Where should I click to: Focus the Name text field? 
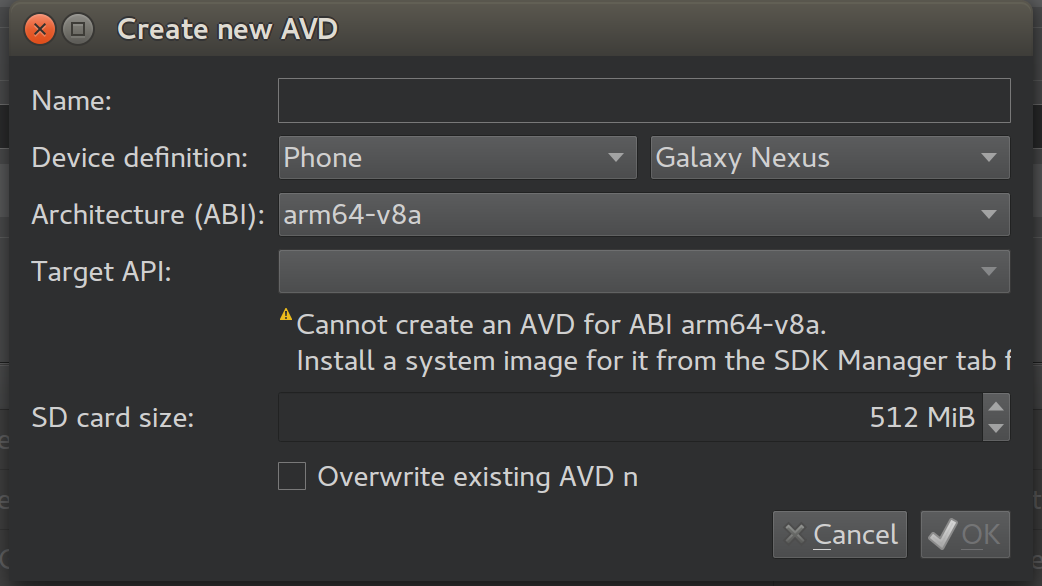pyautogui.click(x=644, y=101)
